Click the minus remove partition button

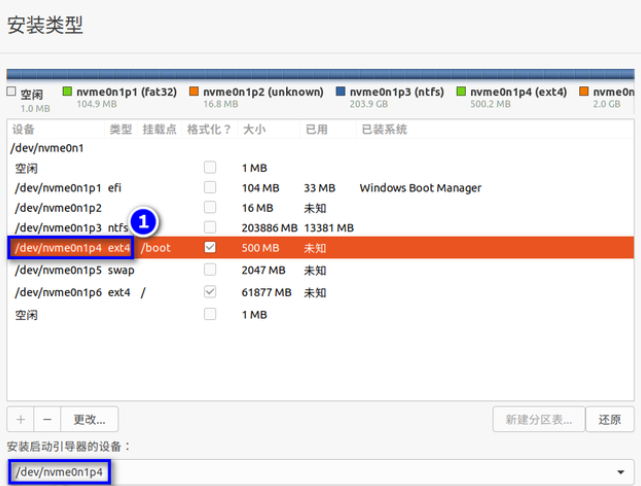click(47, 420)
